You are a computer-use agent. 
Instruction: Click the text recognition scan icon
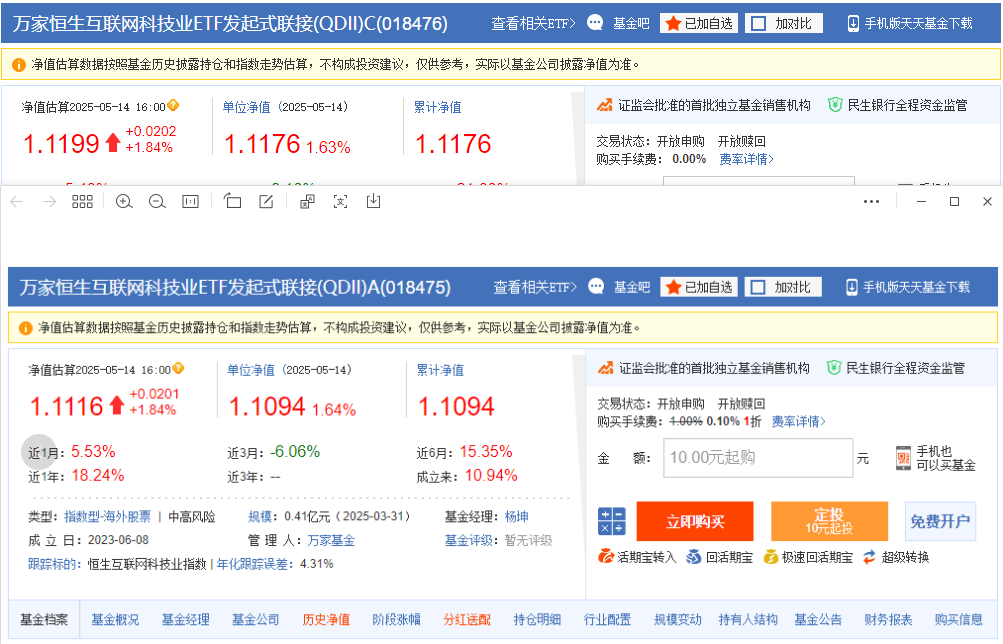[340, 201]
